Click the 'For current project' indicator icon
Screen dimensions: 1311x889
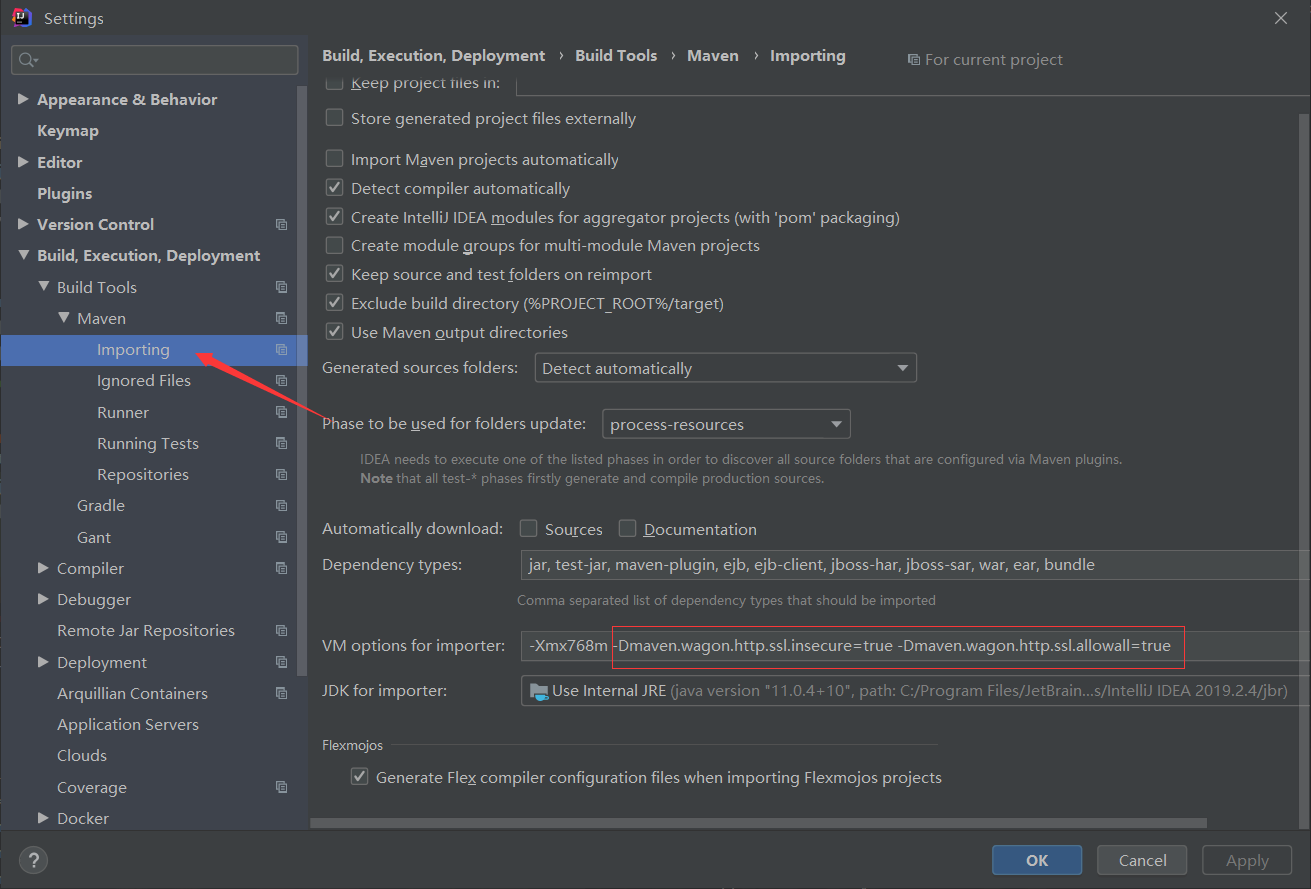pyautogui.click(x=913, y=59)
